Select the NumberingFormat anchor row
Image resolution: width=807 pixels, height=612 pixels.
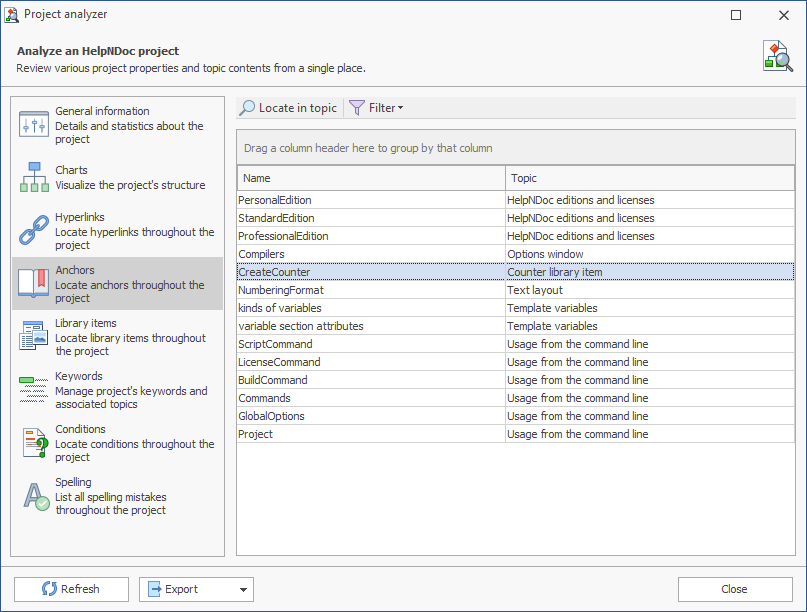pyautogui.click(x=516, y=290)
